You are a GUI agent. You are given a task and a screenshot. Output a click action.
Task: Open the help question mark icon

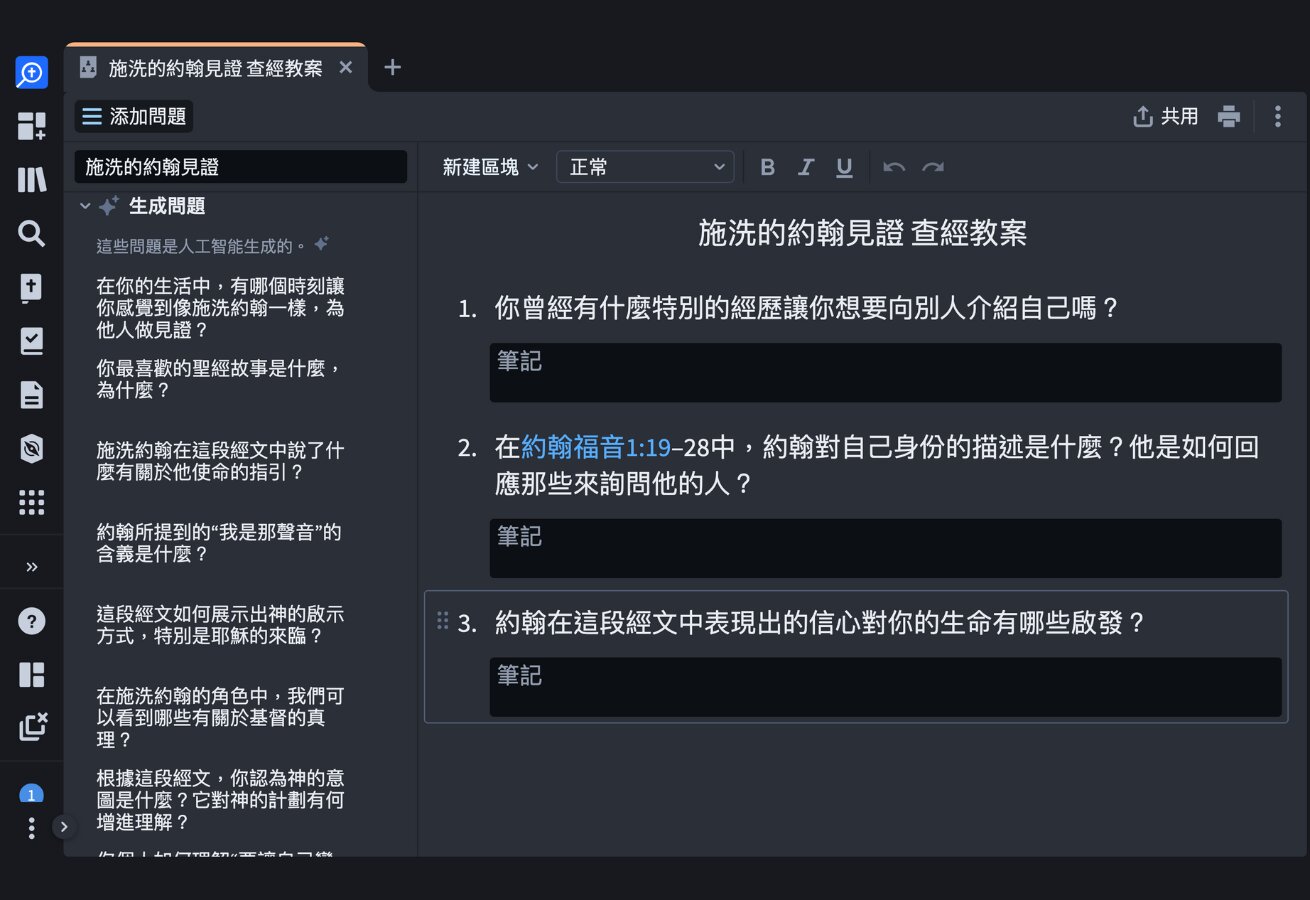point(32,621)
